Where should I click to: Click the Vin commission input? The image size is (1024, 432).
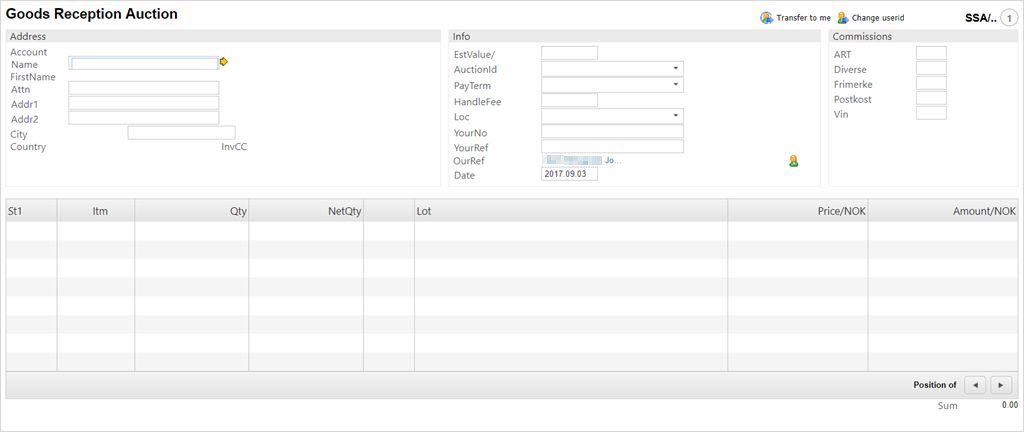[931, 113]
